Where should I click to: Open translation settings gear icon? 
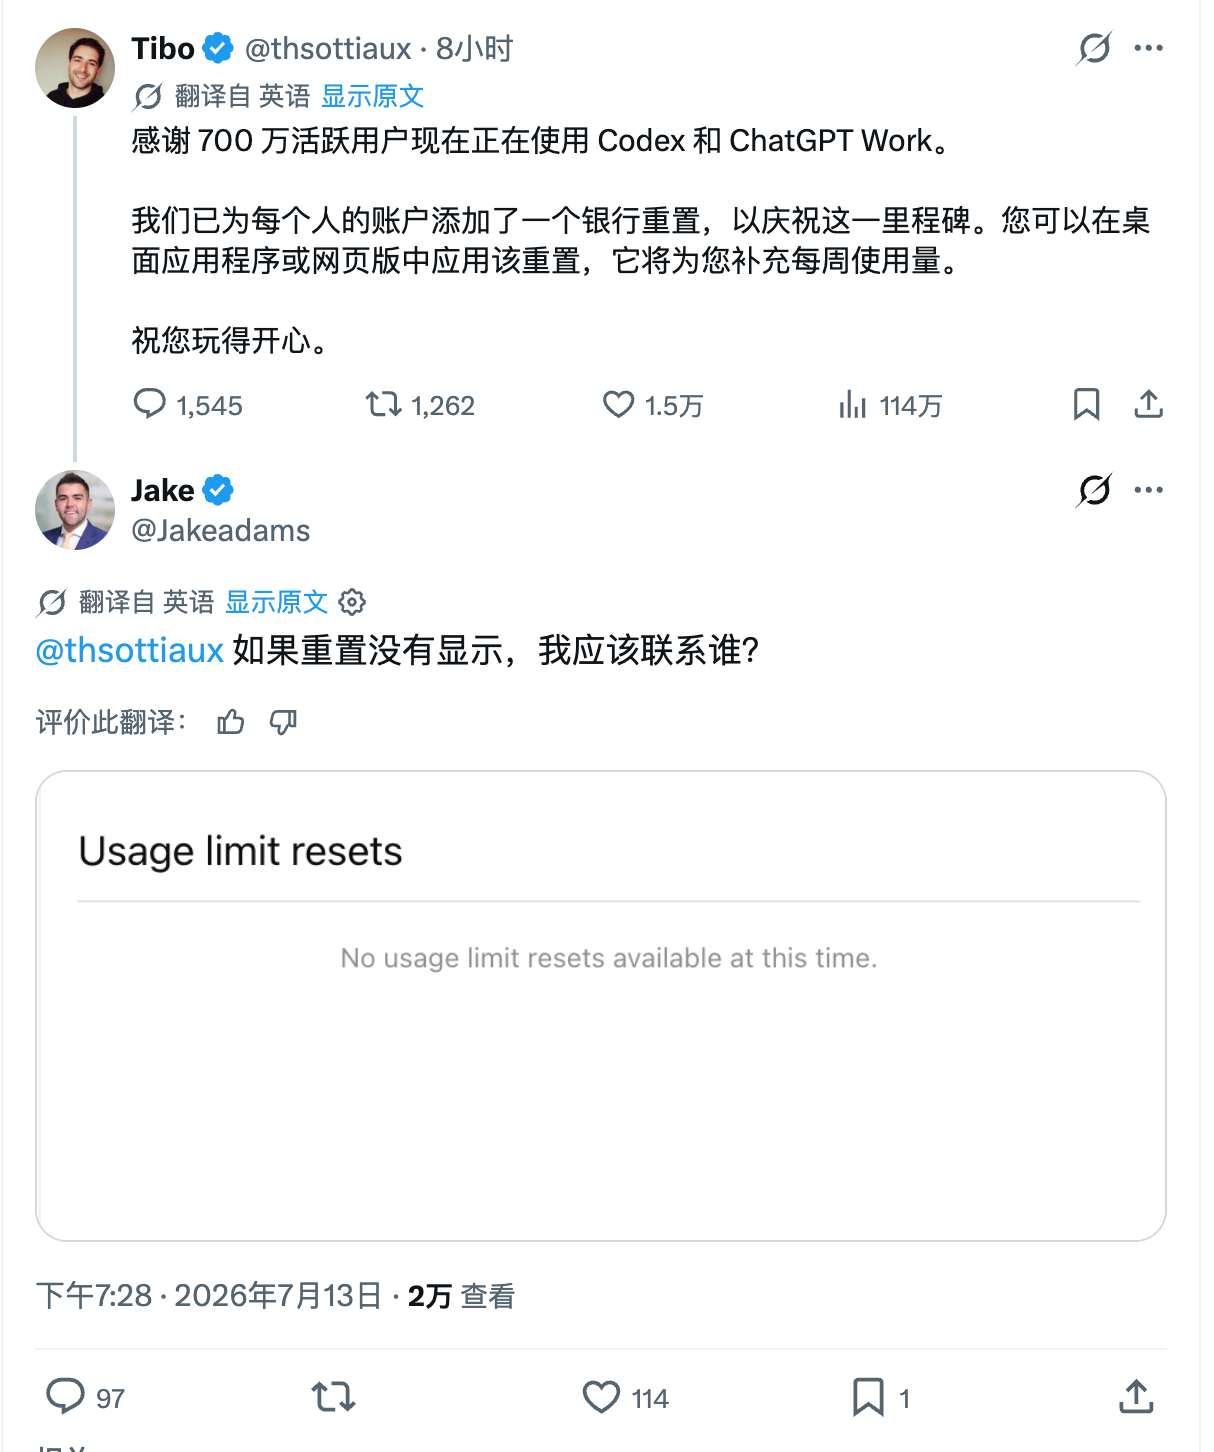352,602
